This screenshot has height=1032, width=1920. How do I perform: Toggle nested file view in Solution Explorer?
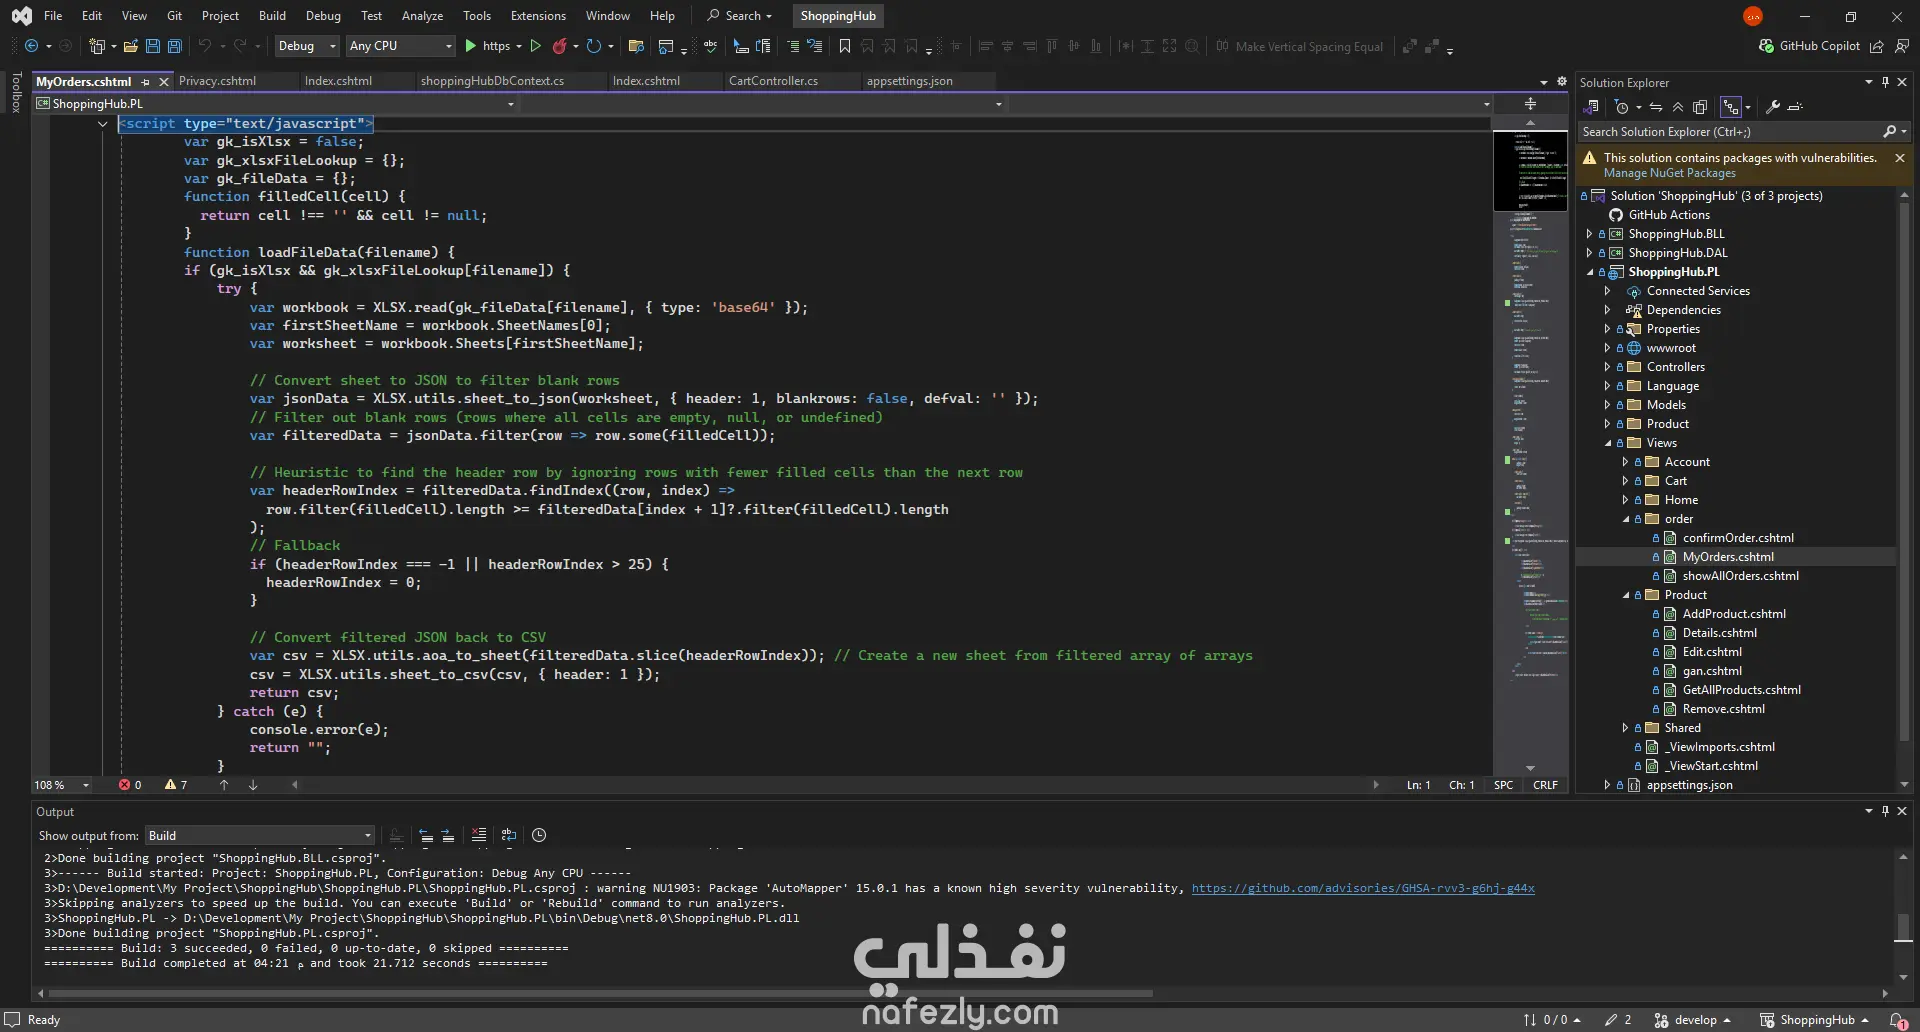(1731, 107)
